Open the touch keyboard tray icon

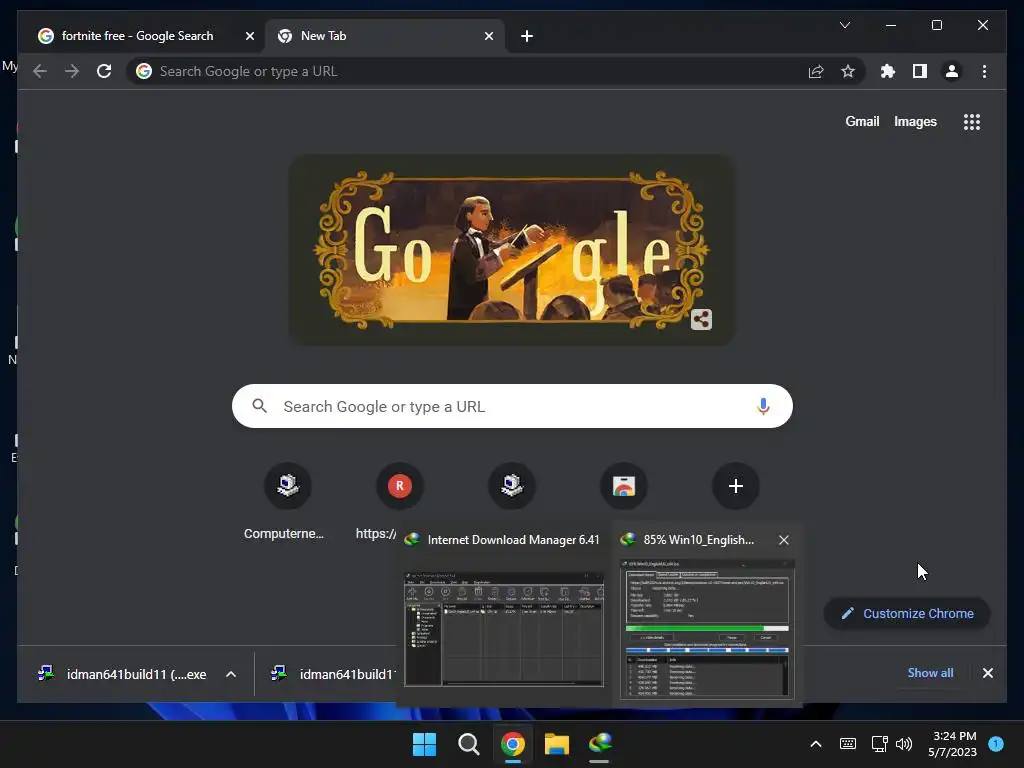[x=848, y=744]
